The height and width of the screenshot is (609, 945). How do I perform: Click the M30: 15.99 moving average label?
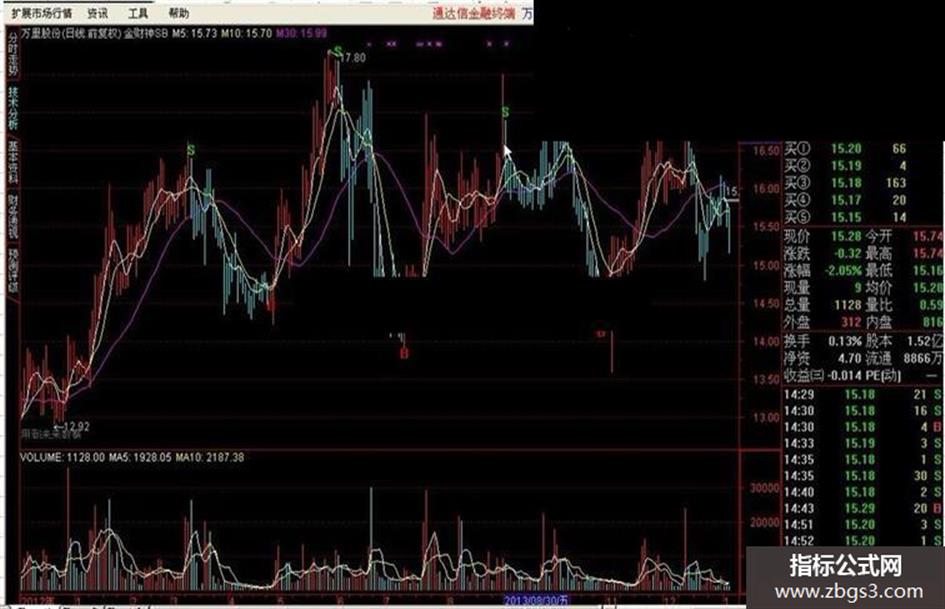[301, 33]
